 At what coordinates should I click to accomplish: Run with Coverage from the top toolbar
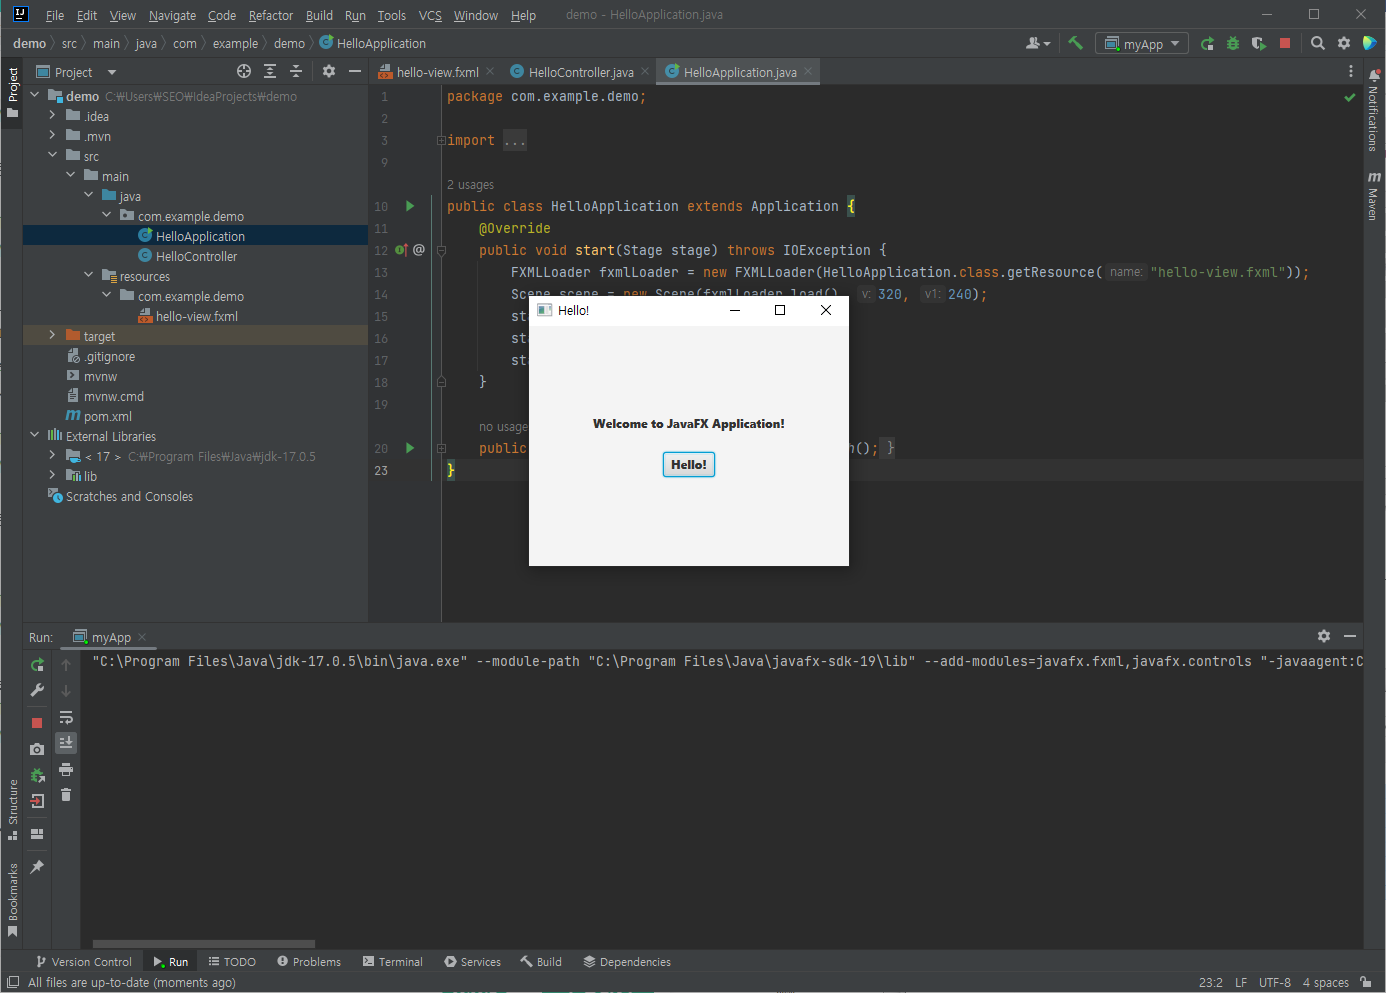1259,43
